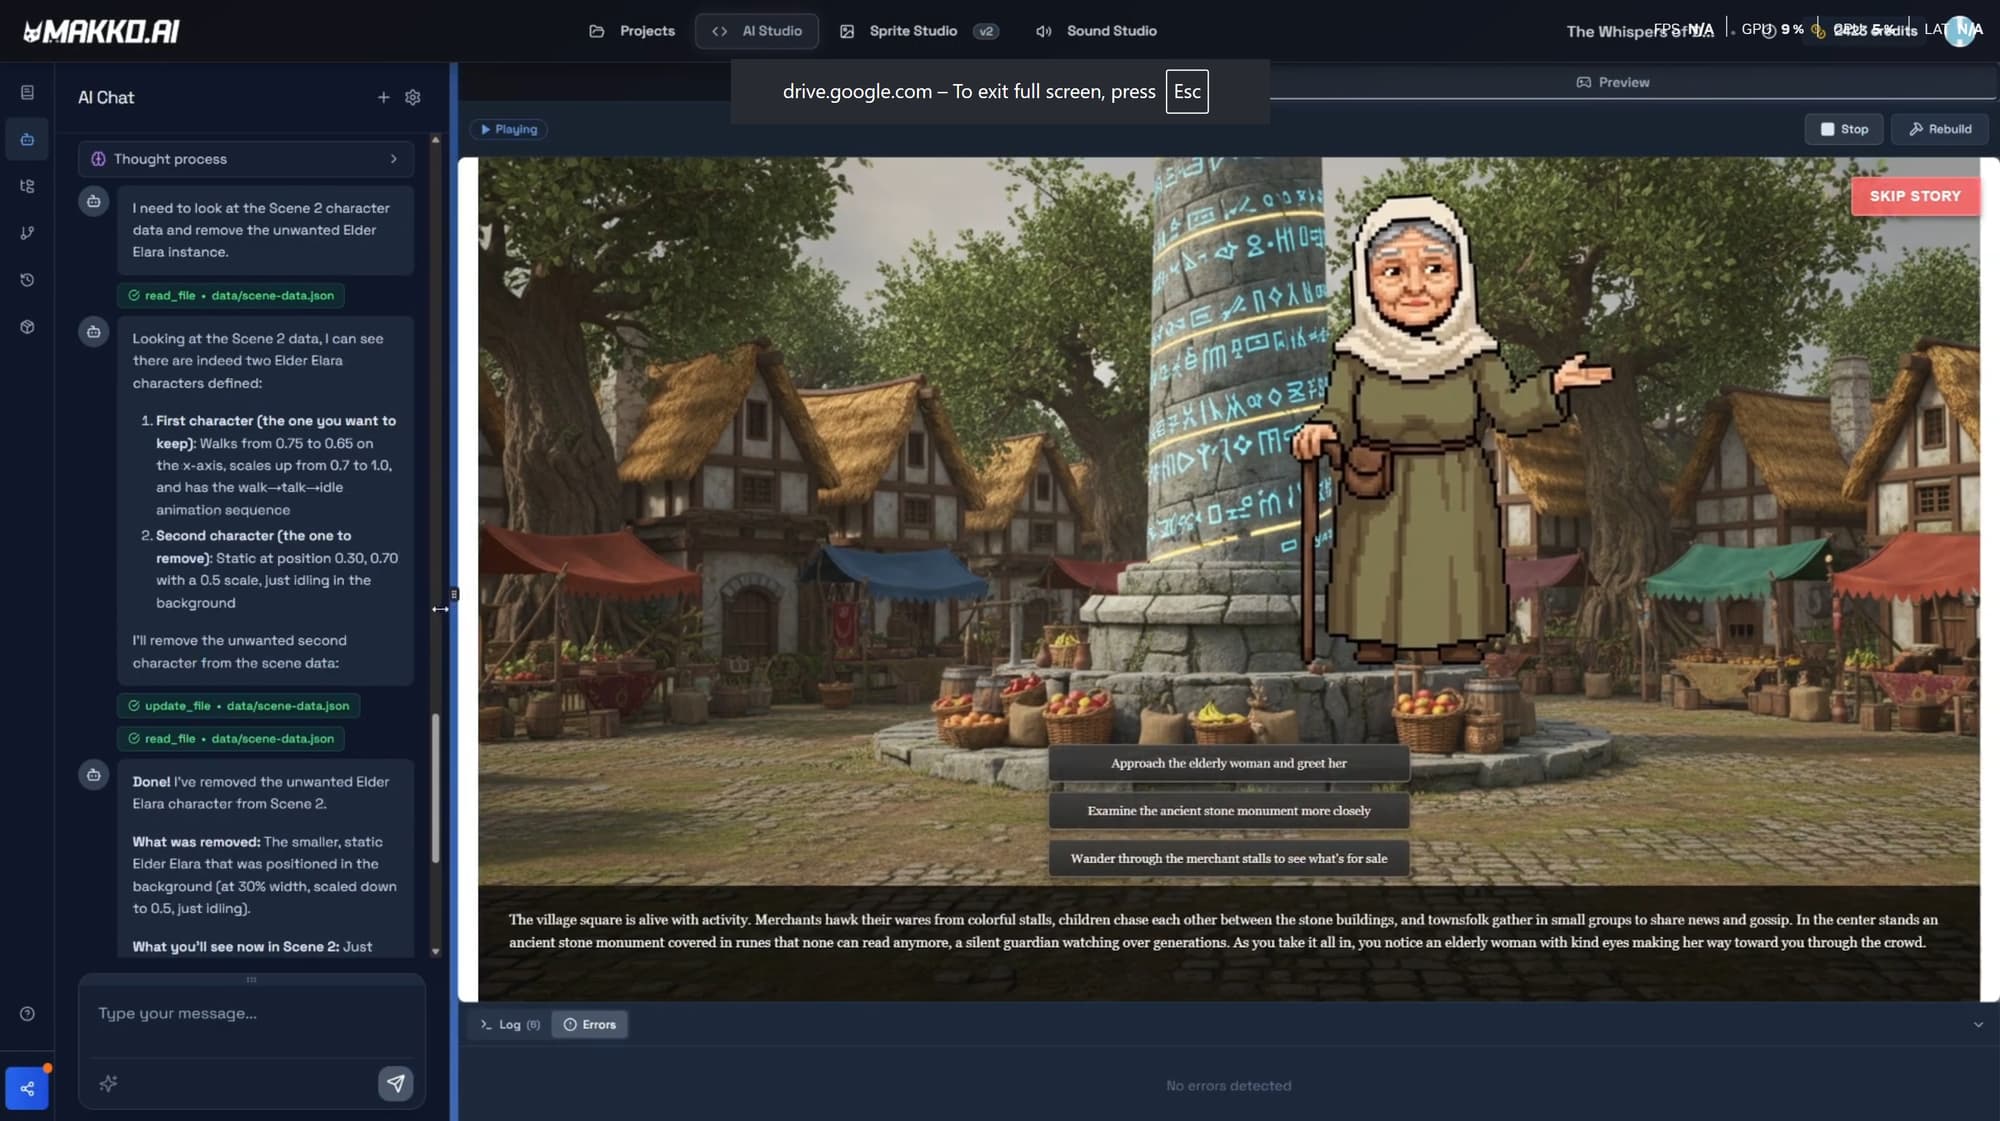
Task: Click the send message arrow icon
Action: coord(395,1083)
